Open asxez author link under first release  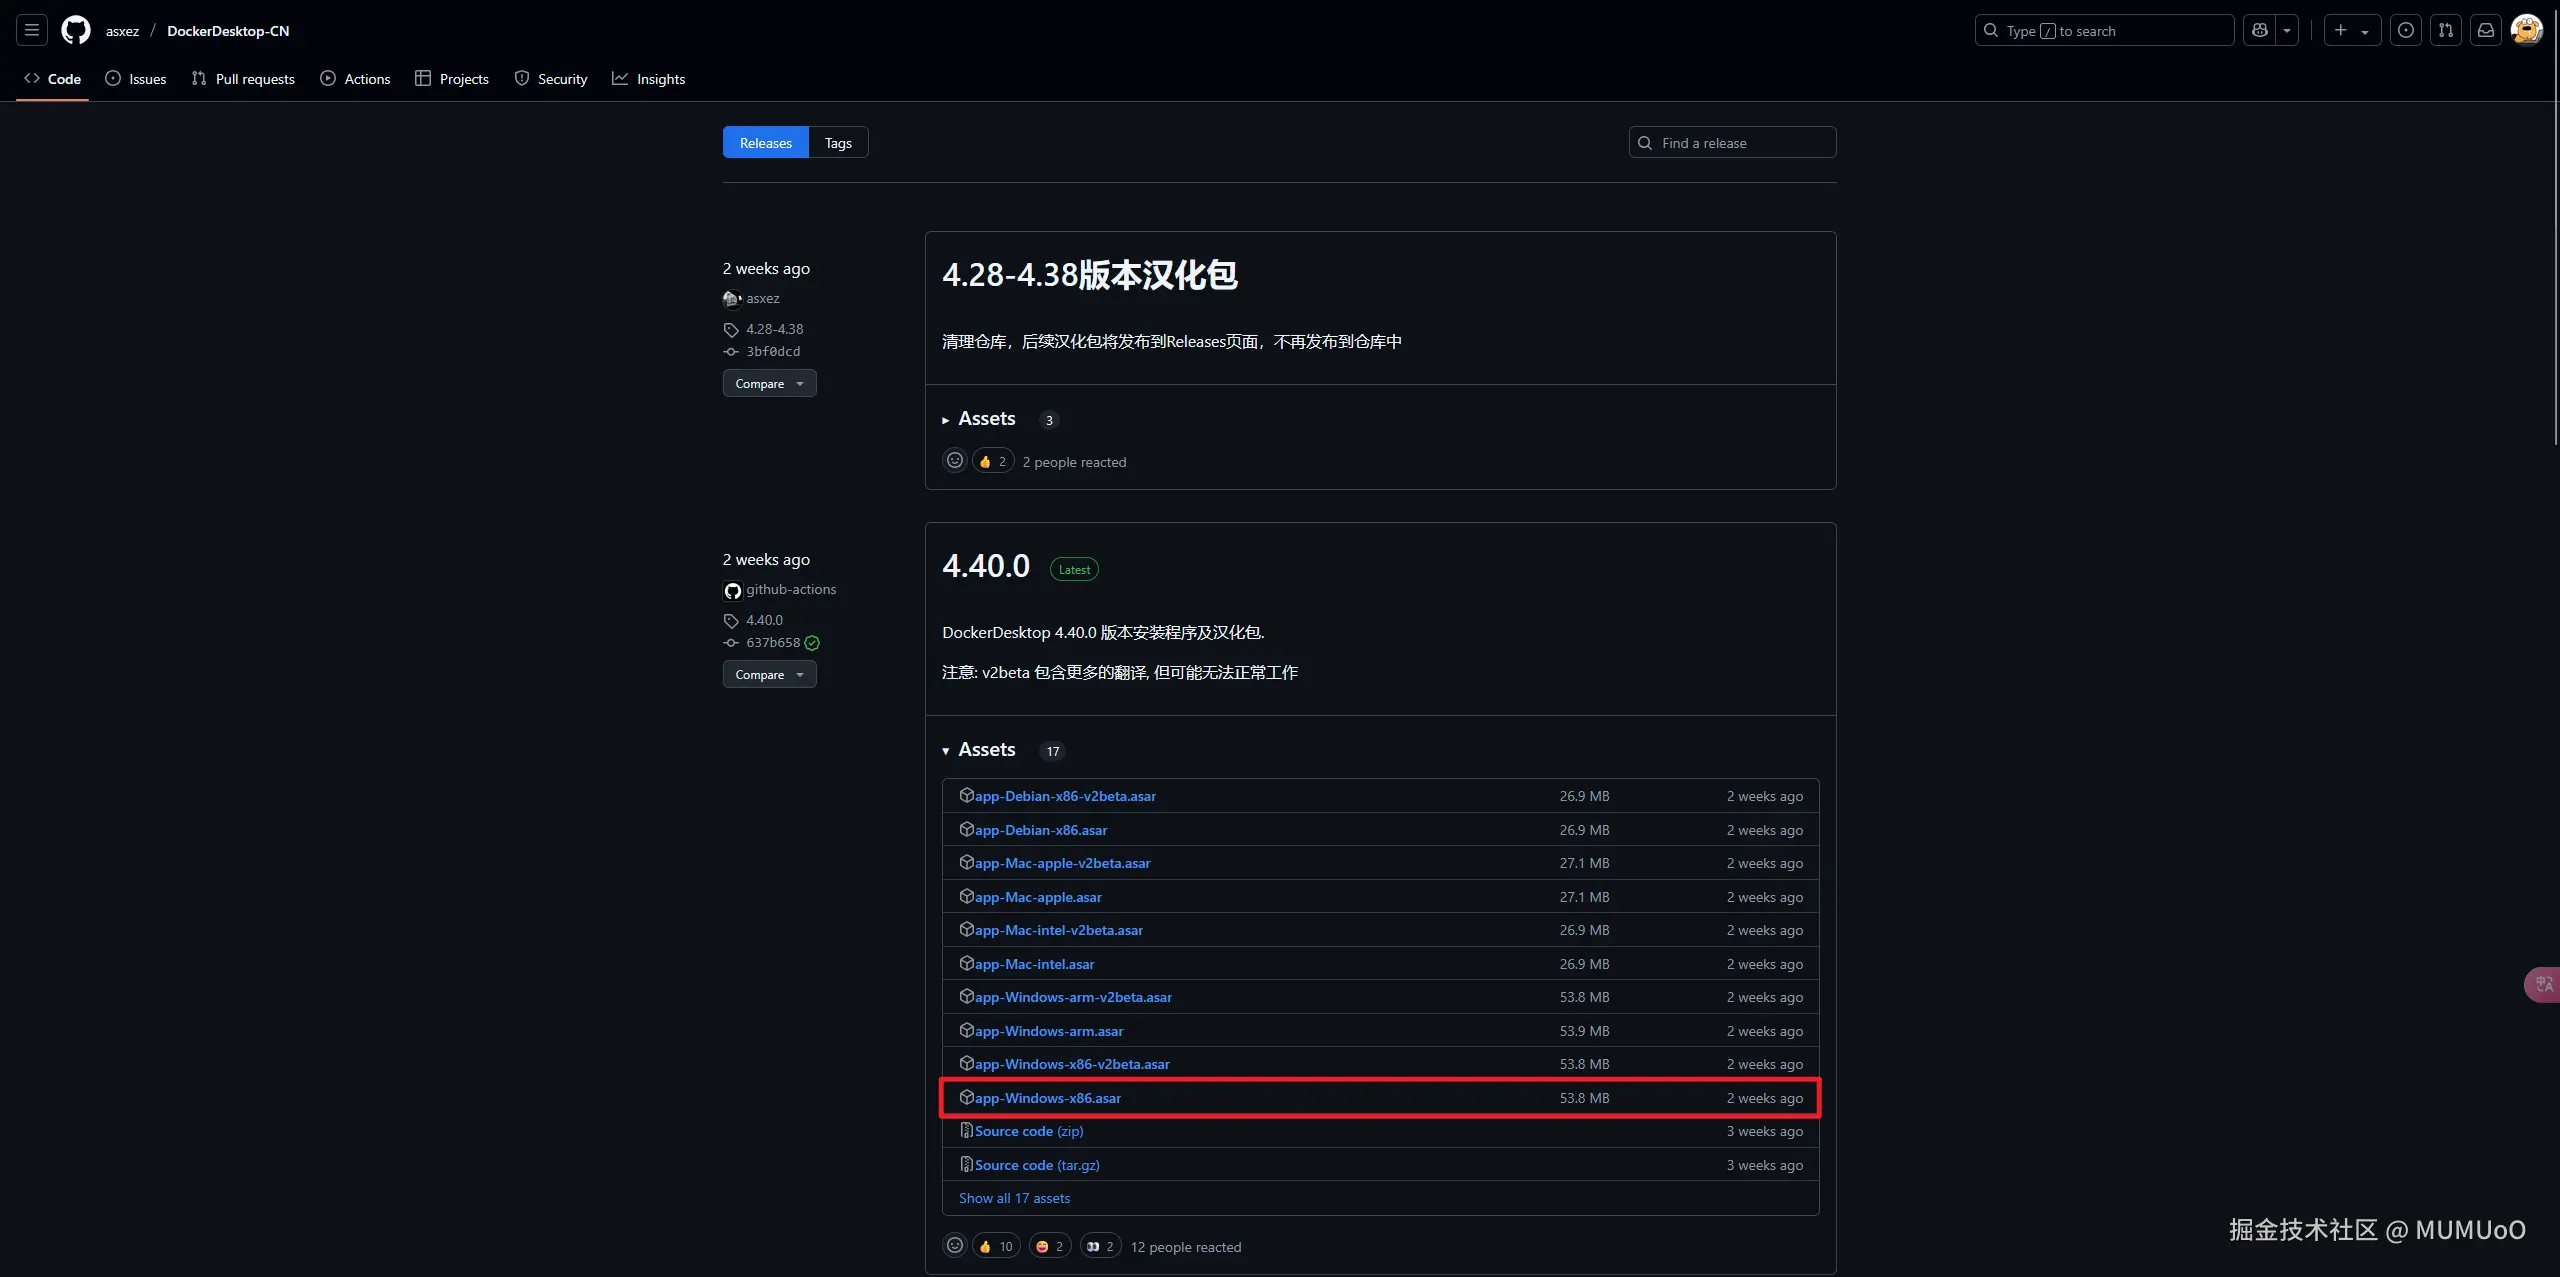tap(763, 298)
